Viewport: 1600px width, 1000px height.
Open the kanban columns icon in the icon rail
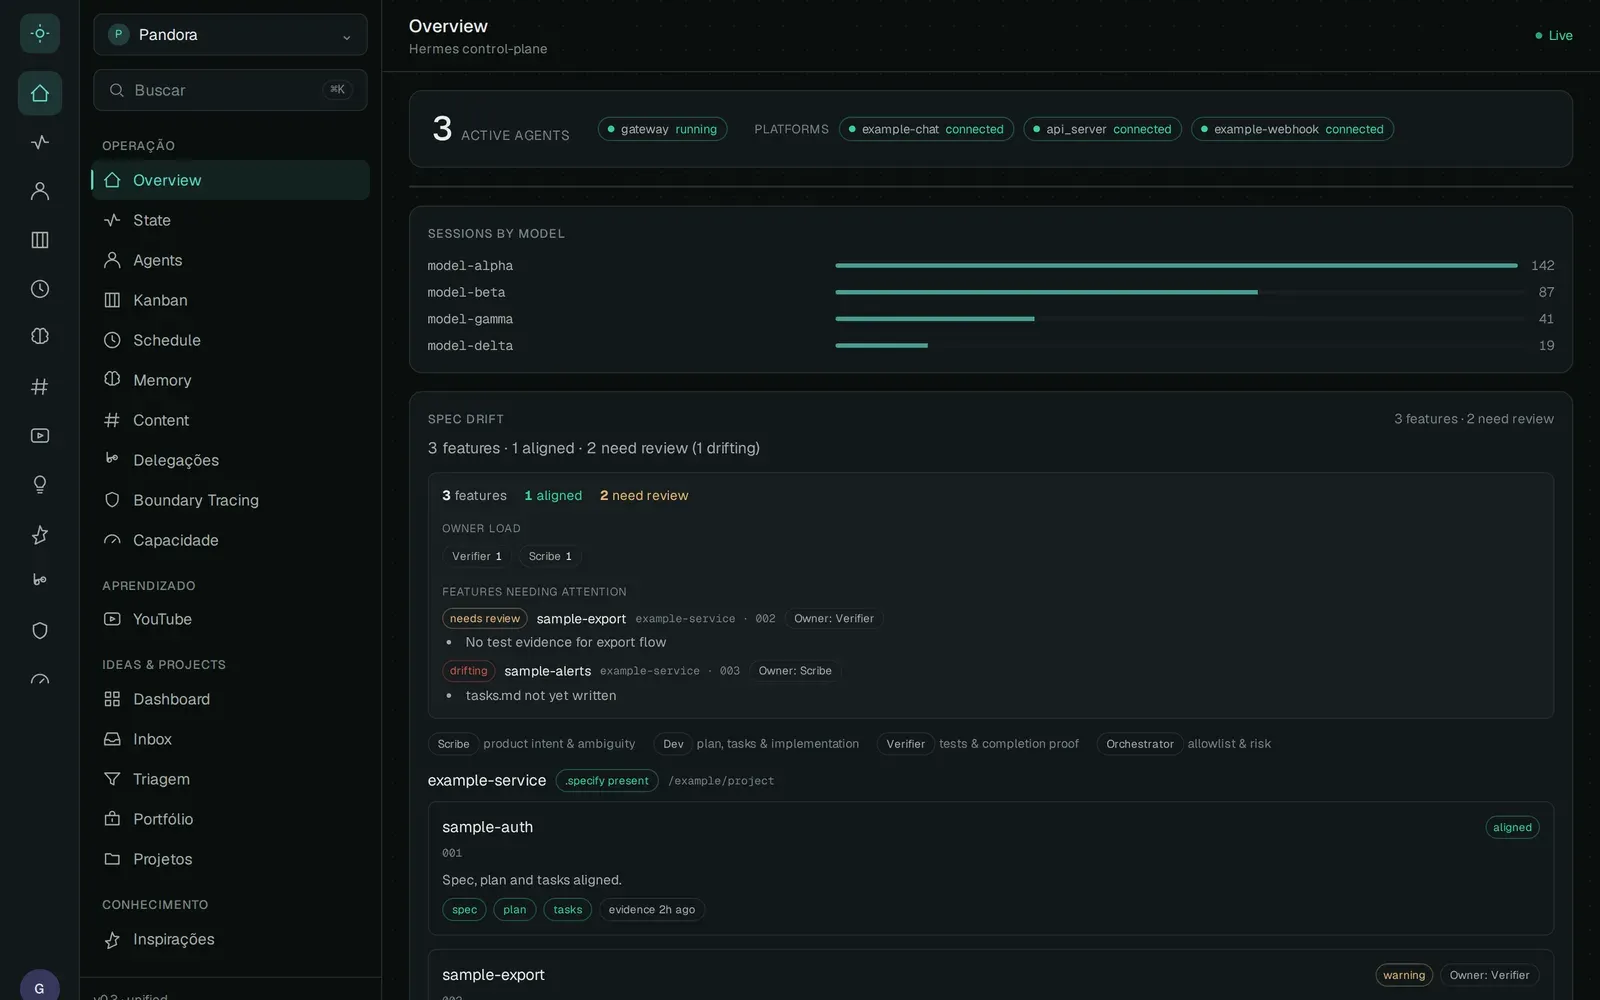[x=40, y=240]
